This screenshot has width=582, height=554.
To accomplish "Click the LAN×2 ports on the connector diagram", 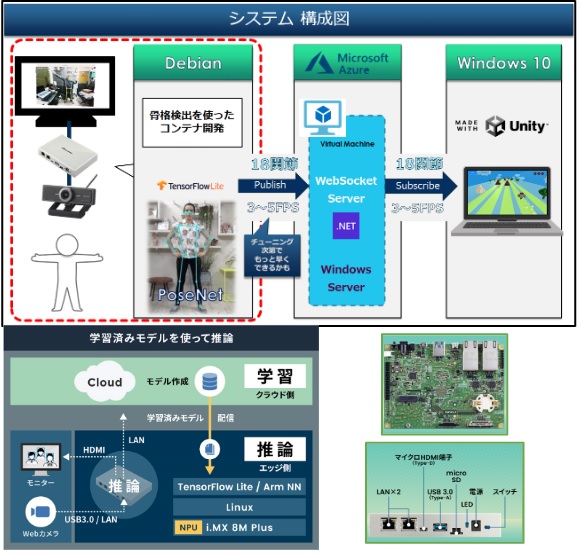I will pos(398,524).
